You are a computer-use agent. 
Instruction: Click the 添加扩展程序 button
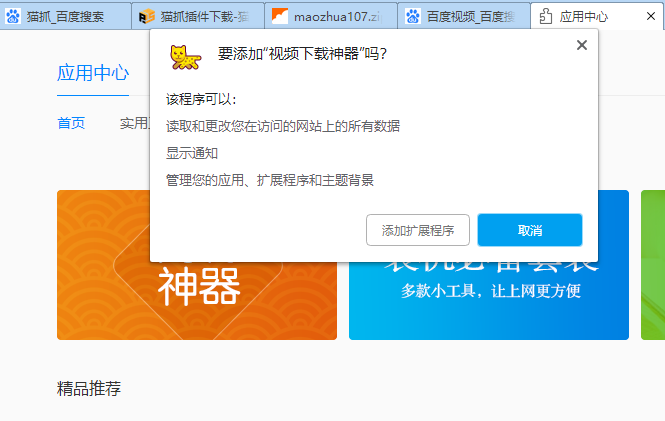[418, 230]
